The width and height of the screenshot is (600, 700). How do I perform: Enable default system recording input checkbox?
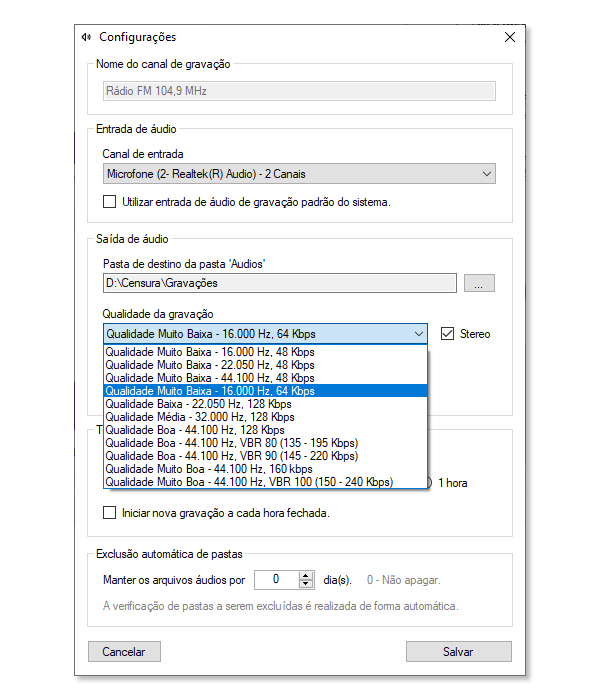(x=109, y=202)
